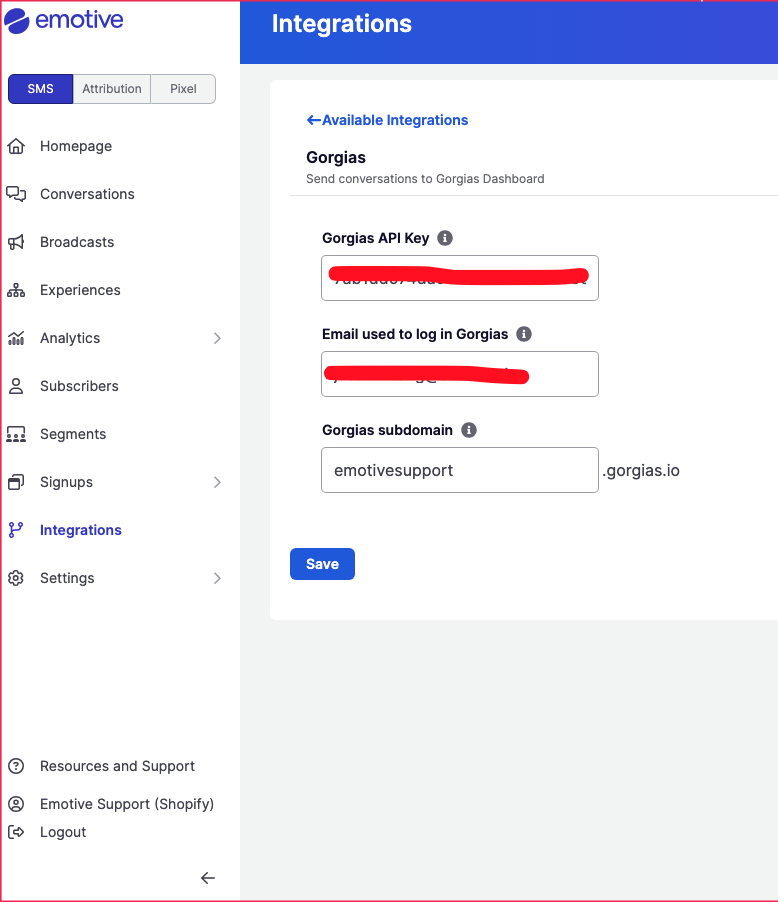Switch to the Attribution tab
The width and height of the screenshot is (778, 902).
tap(112, 89)
